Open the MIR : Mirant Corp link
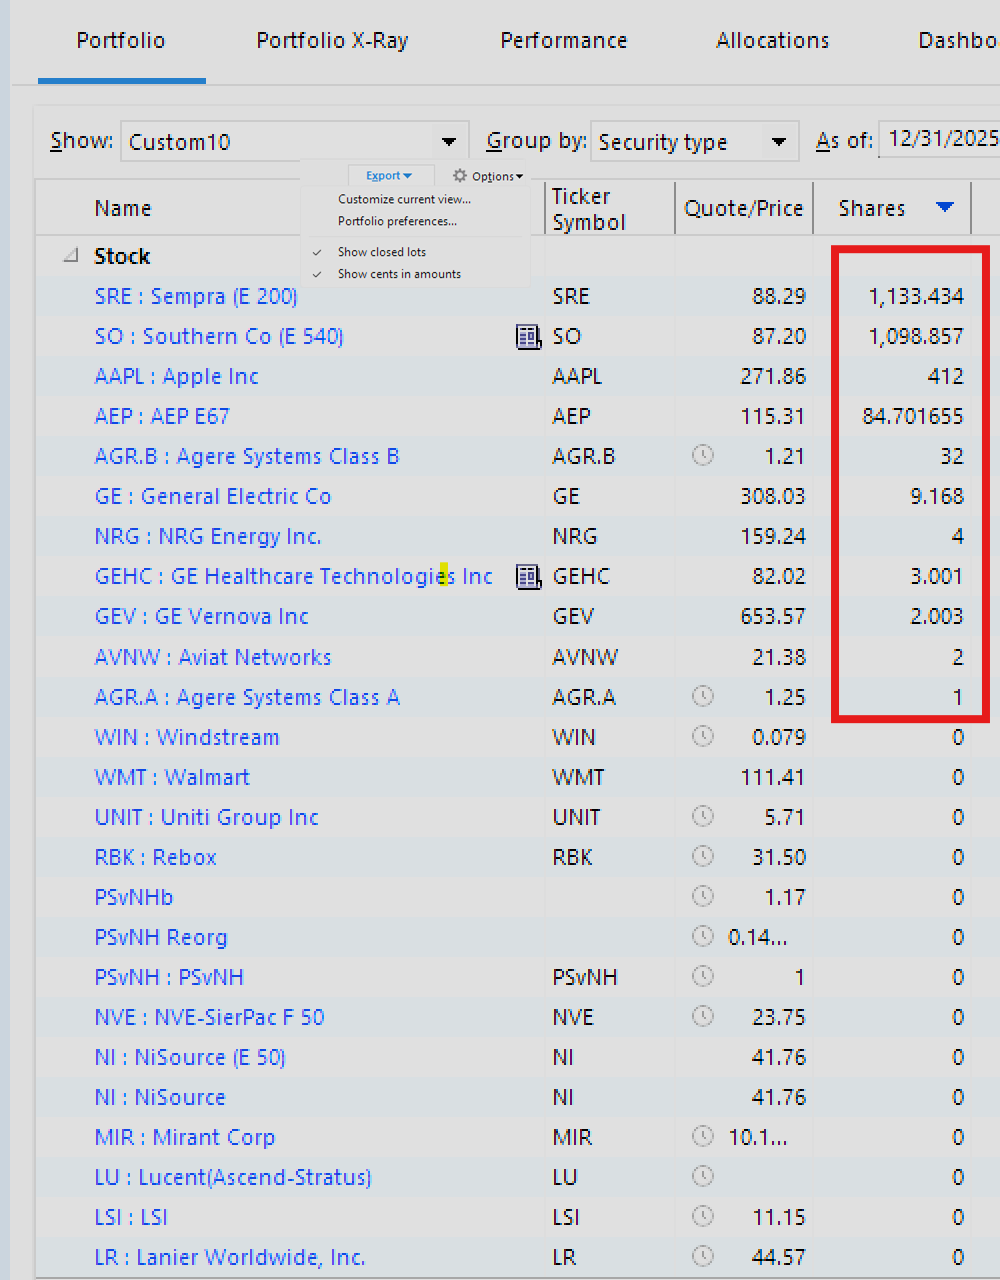The height and width of the screenshot is (1280, 1000). [185, 1137]
